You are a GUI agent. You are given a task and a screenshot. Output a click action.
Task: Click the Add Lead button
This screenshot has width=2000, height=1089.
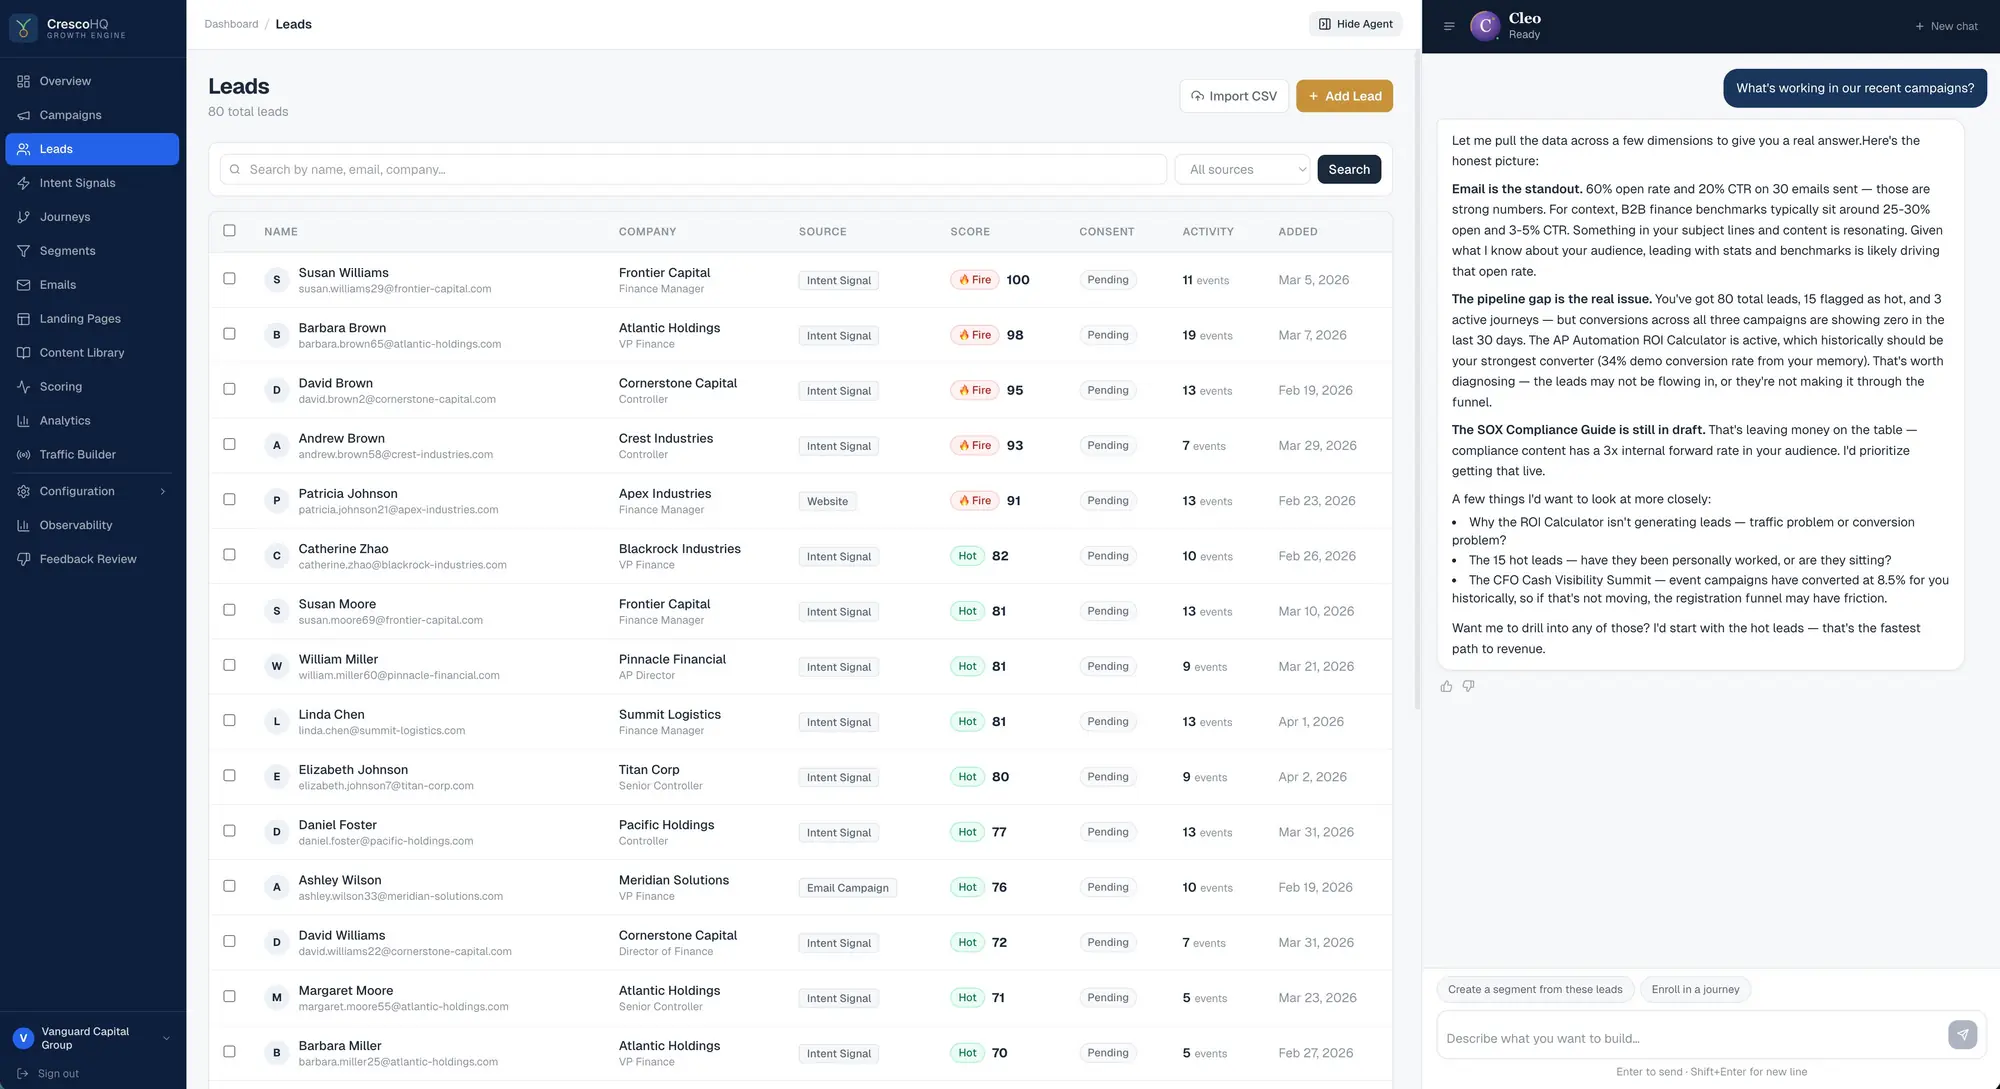(x=1344, y=96)
